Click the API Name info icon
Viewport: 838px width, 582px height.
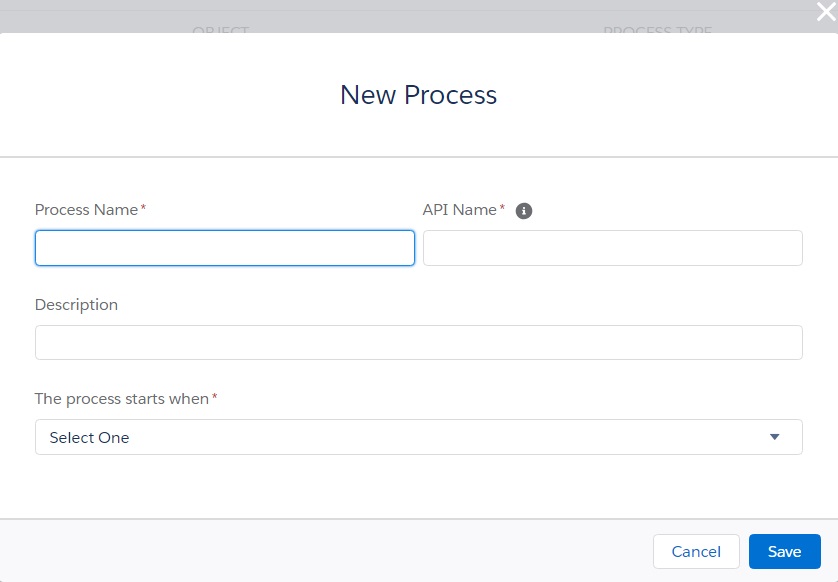point(524,211)
